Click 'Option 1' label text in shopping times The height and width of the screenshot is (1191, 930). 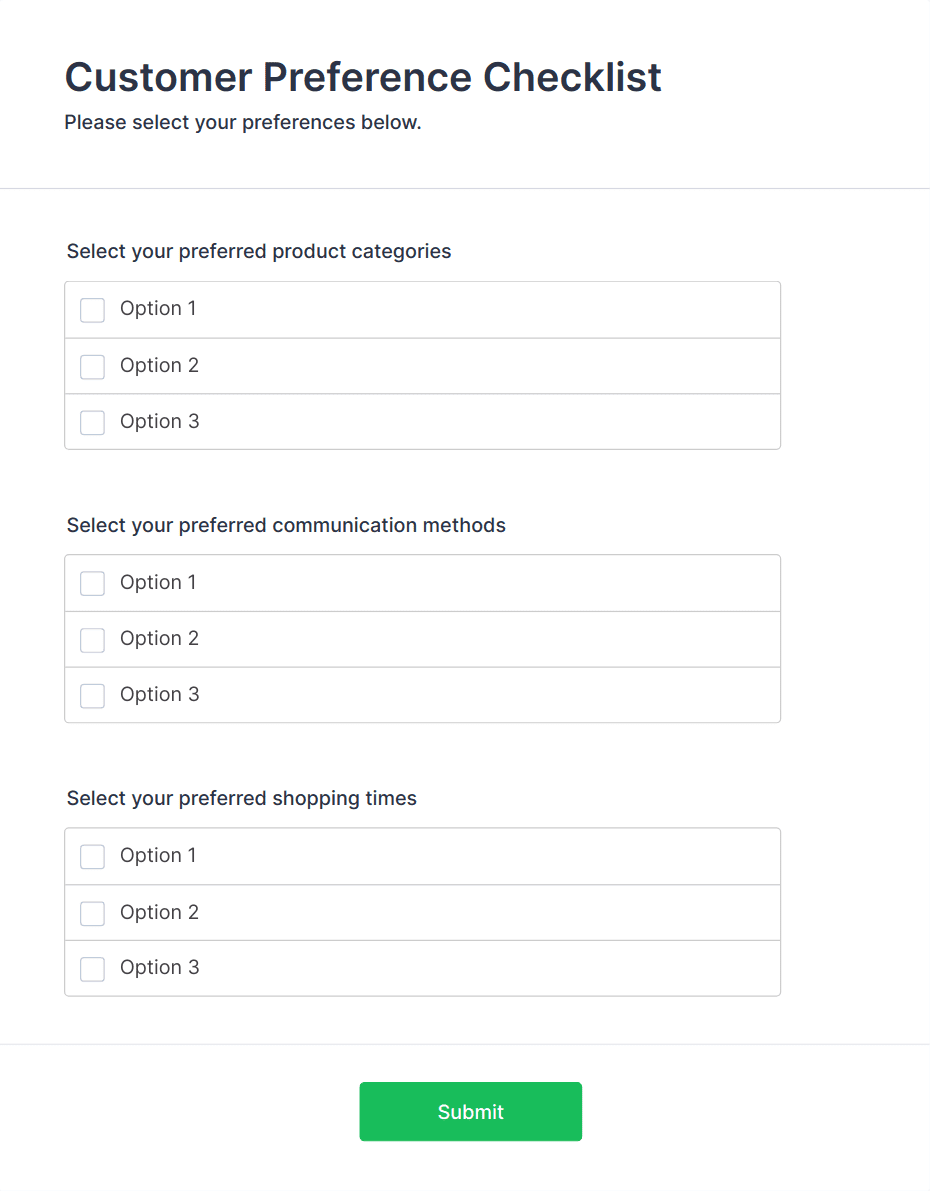pos(158,855)
